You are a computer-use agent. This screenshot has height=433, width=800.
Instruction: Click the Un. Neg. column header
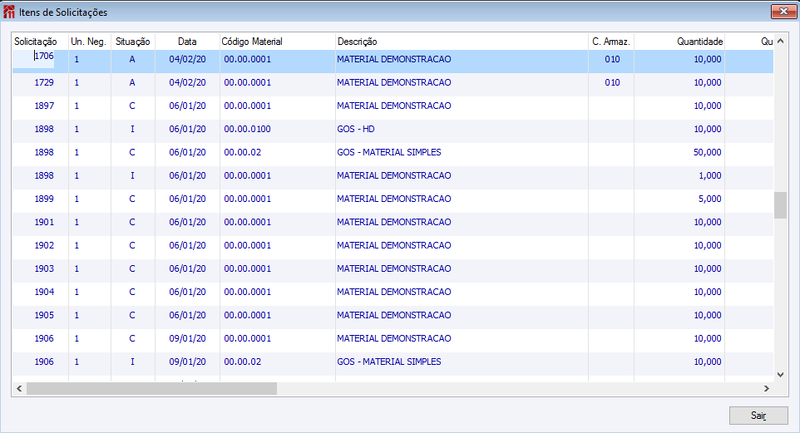[x=88, y=41]
